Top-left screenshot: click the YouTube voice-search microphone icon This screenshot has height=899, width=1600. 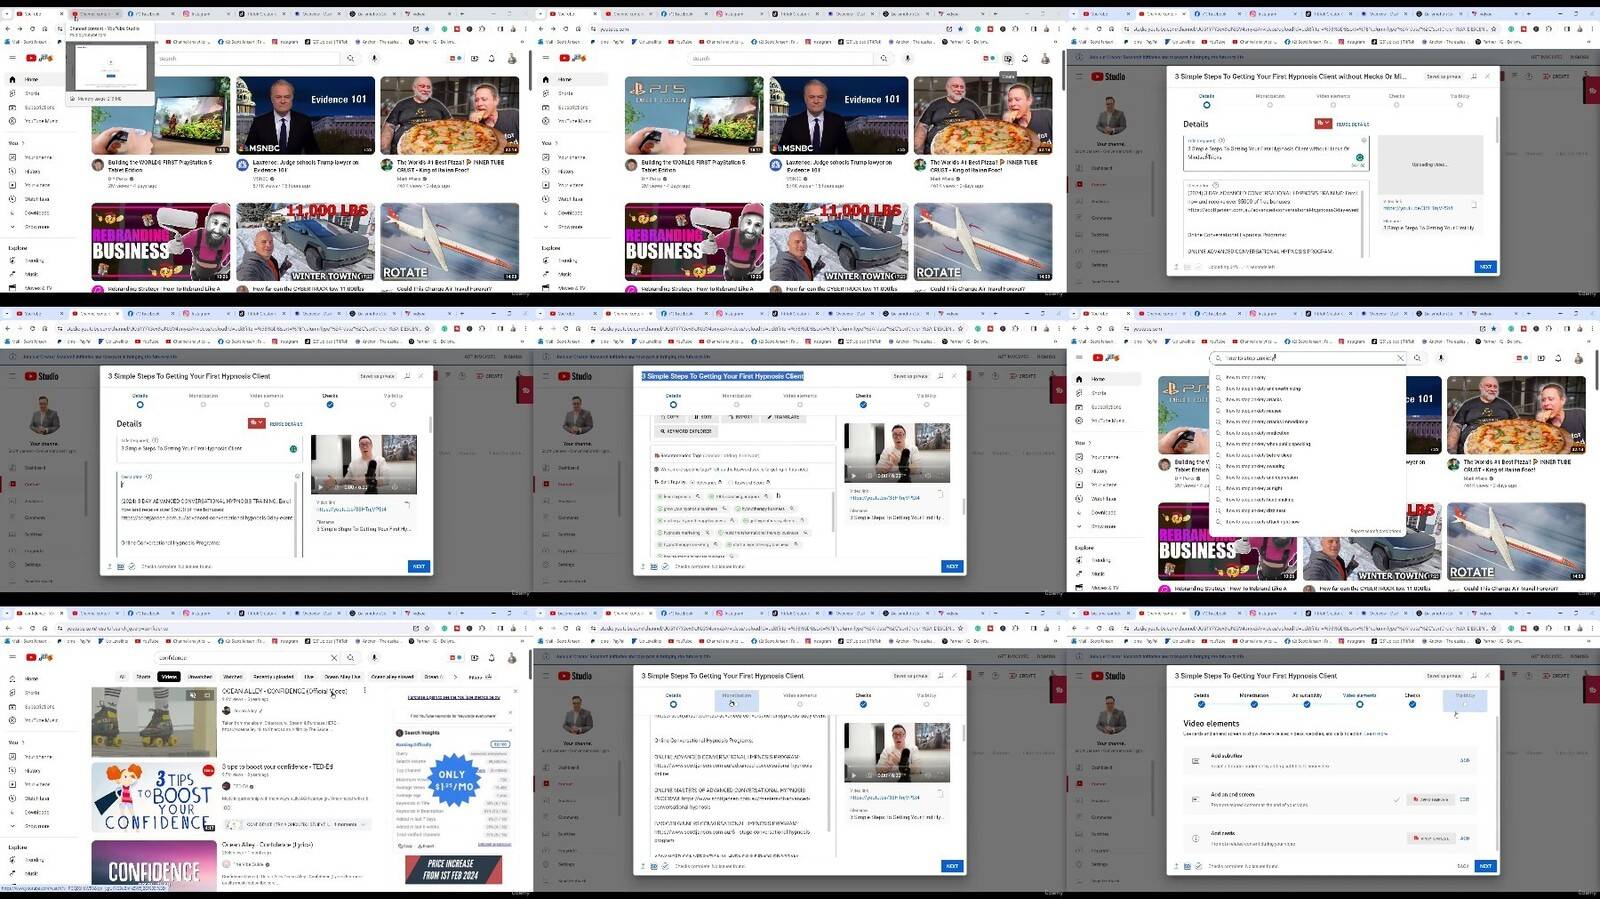[374, 58]
